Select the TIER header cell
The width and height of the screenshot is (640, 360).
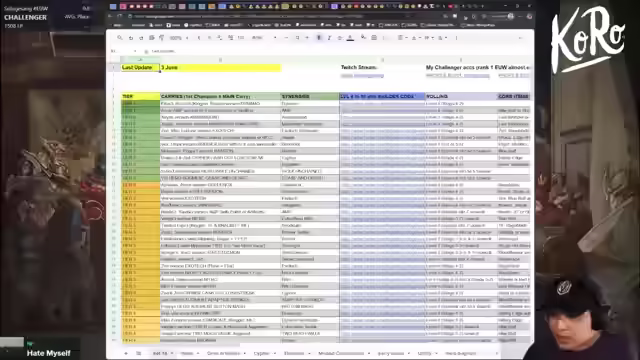(x=140, y=96)
